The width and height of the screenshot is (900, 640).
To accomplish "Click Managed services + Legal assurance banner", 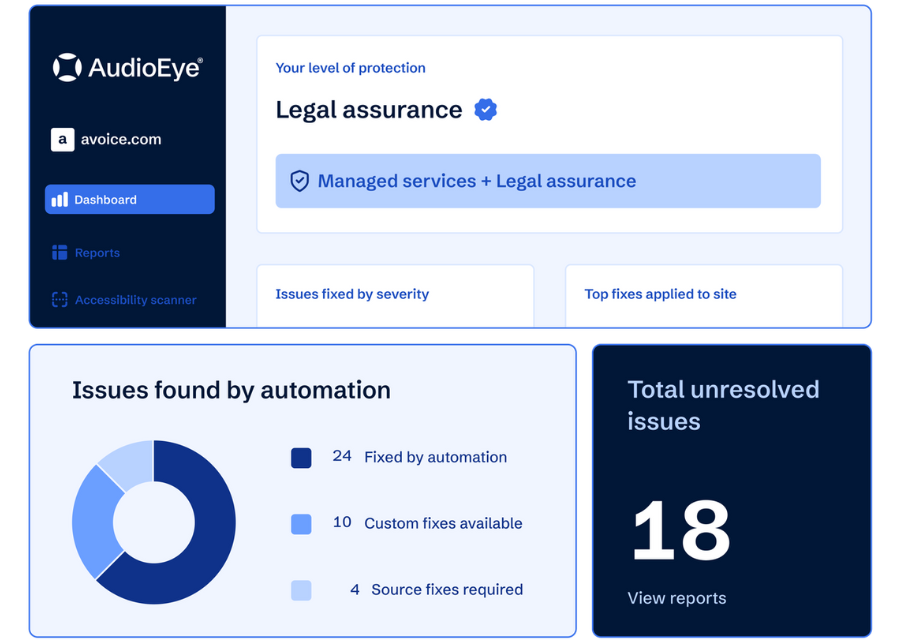I will pos(547,181).
